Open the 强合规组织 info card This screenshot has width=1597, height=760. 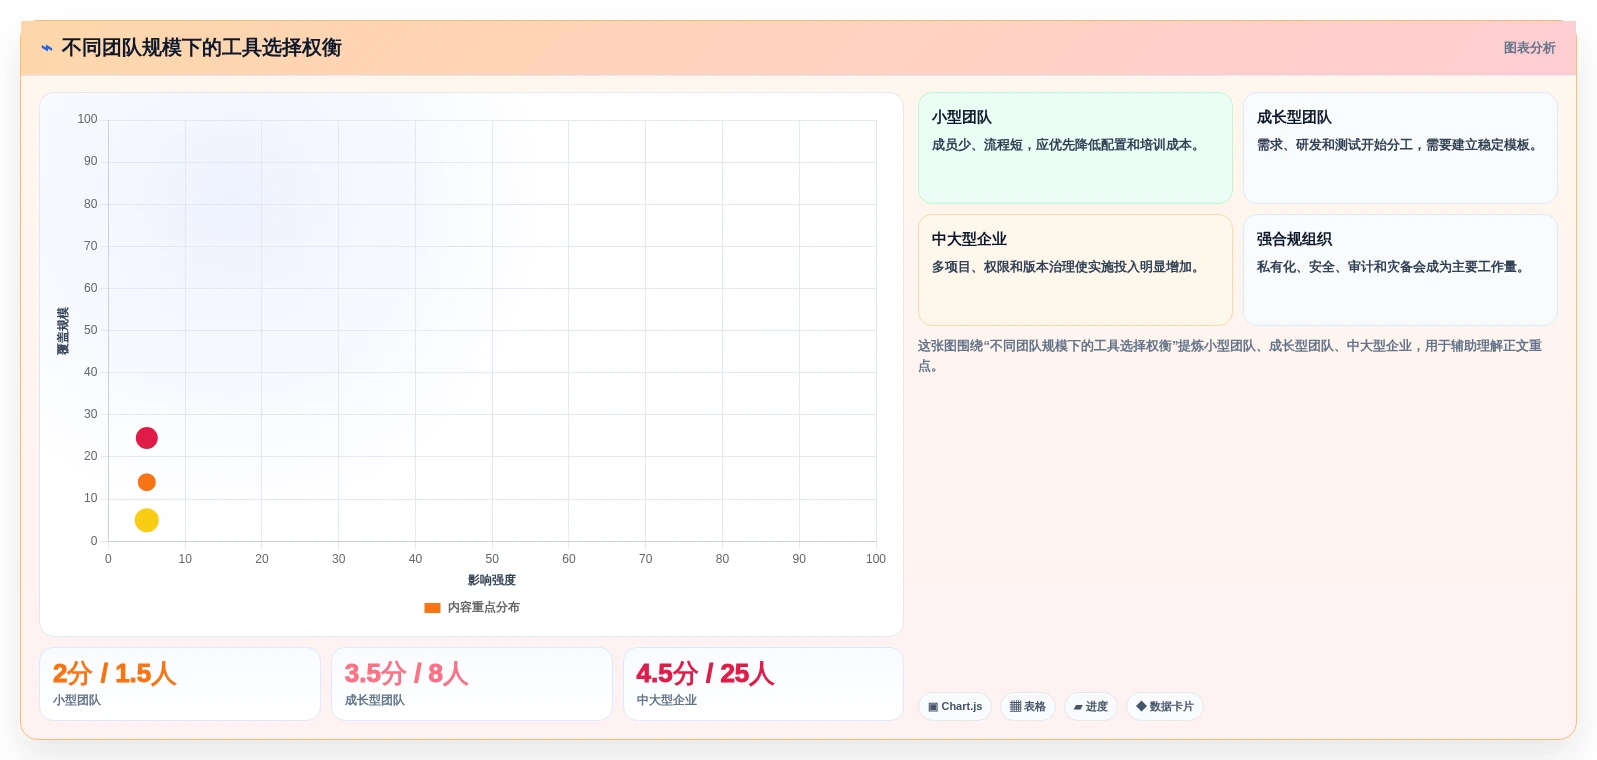pyautogui.click(x=1400, y=270)
